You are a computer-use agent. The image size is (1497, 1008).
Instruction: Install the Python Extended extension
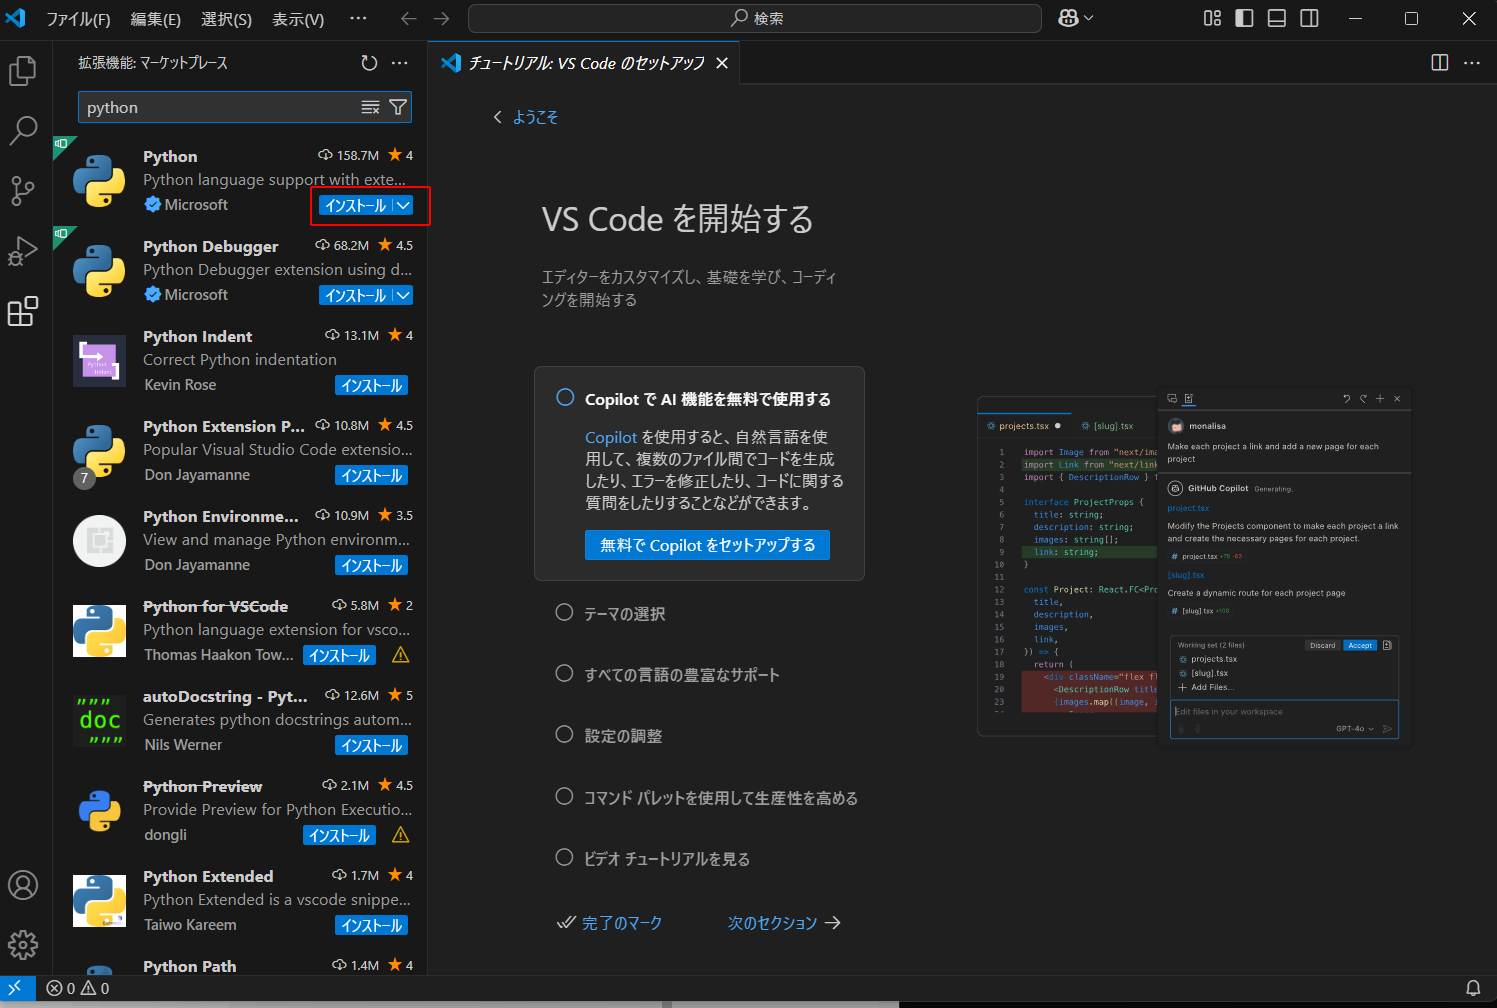point(371,925)
